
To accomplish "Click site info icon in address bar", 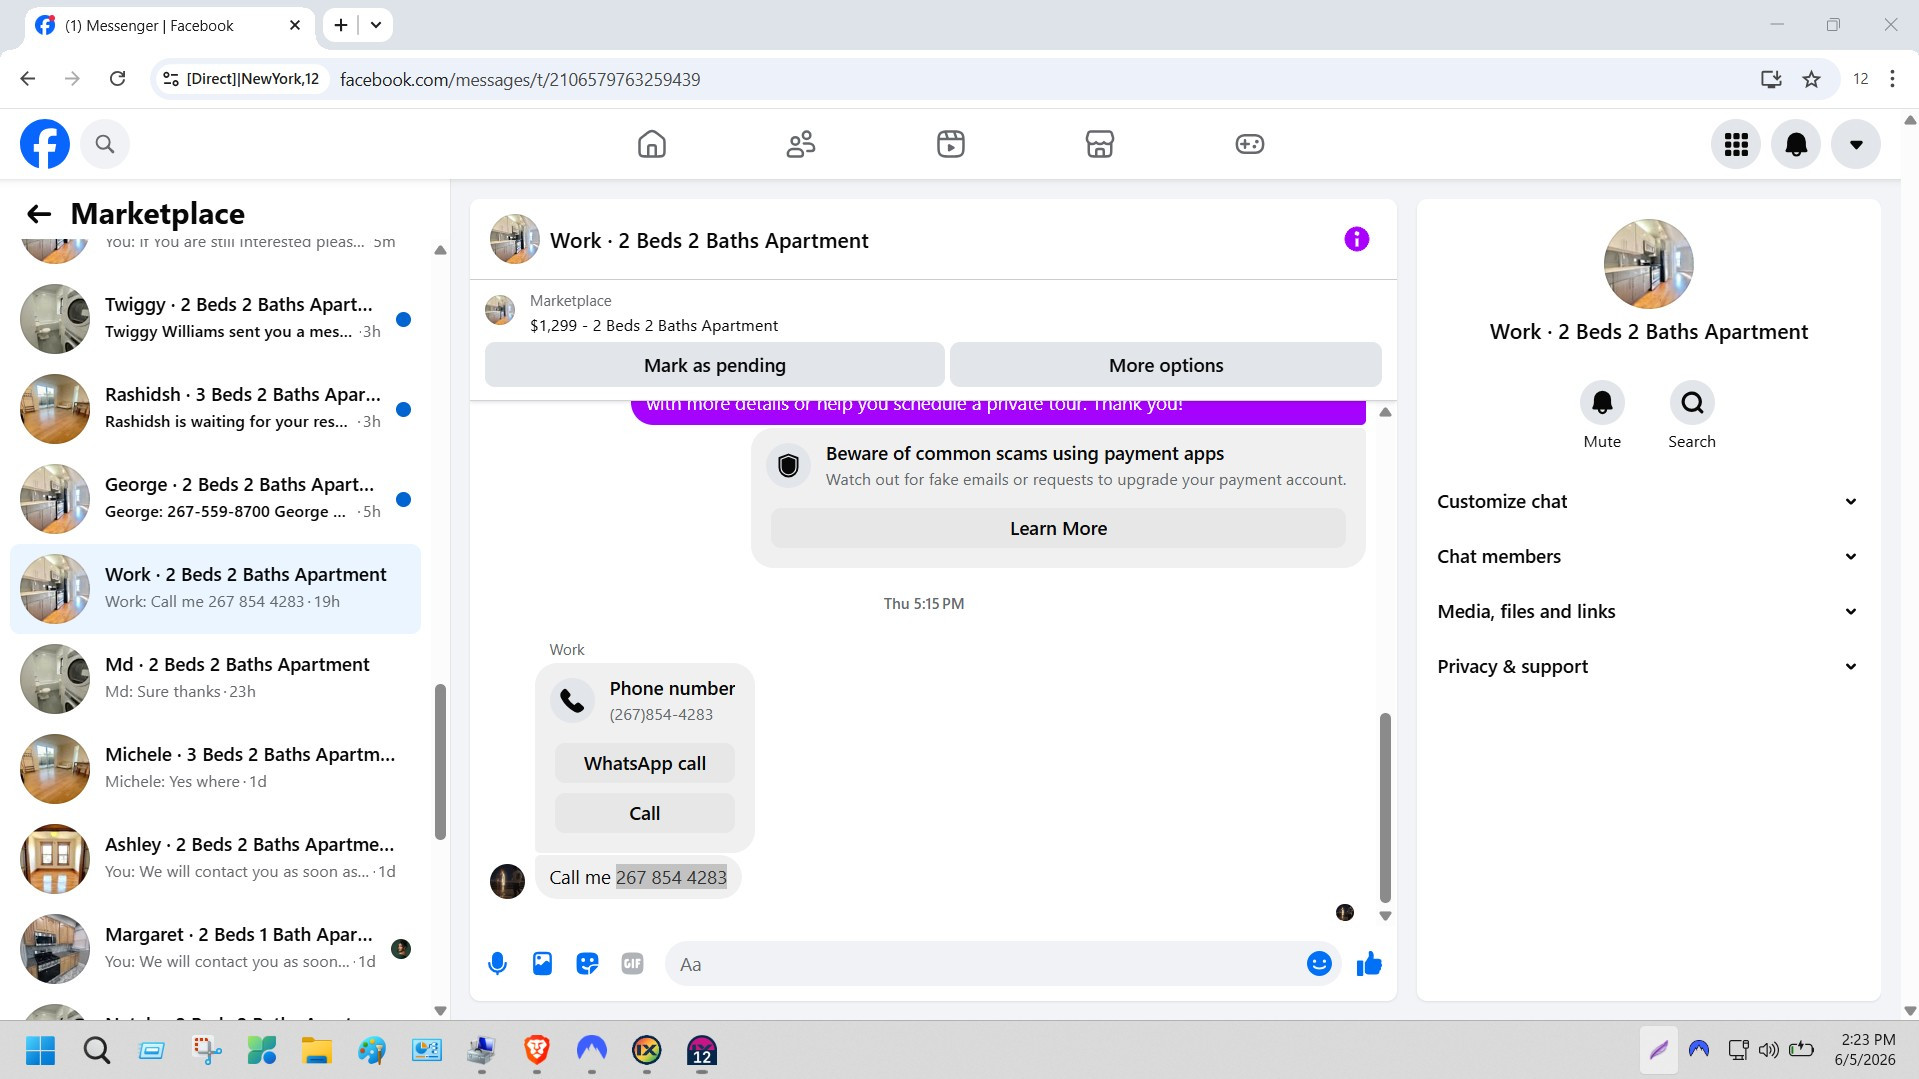I will point(171,79).
